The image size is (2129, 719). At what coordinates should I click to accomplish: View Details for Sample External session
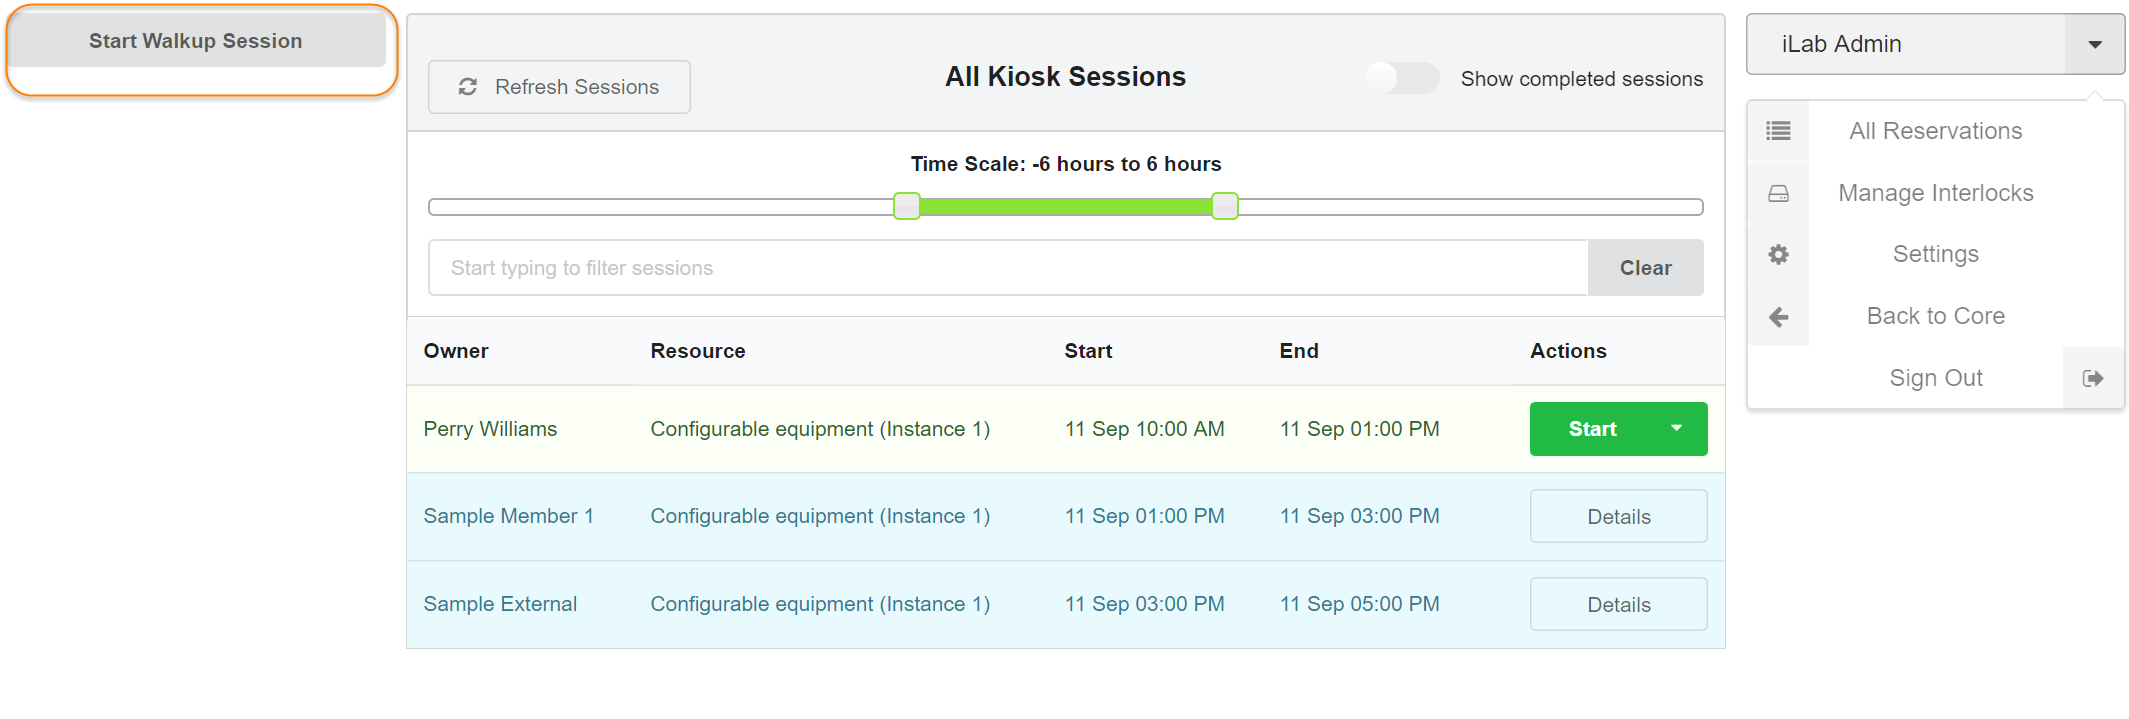click(x=1618, y=605)
